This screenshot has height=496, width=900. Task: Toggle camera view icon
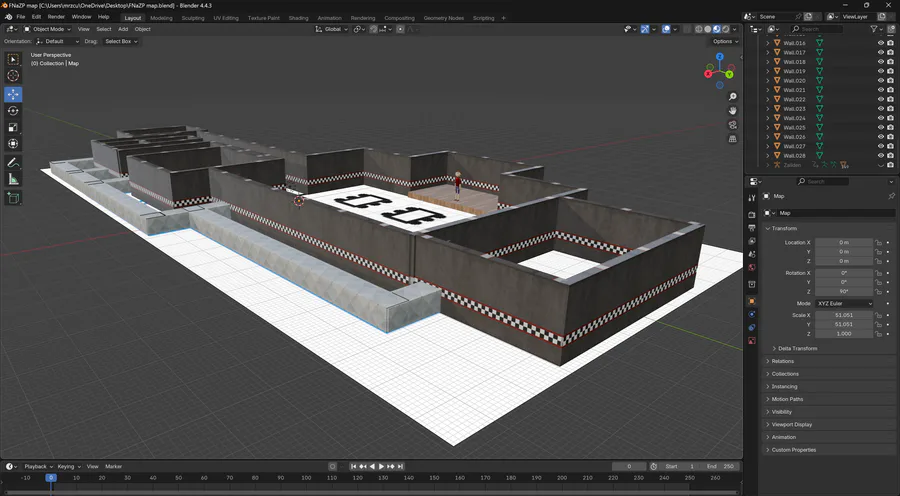[732, 125]
